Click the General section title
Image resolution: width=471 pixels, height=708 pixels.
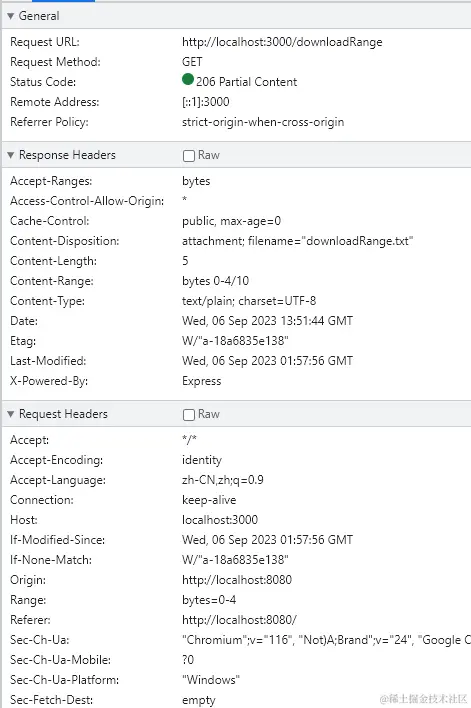[x=39, y=16]
